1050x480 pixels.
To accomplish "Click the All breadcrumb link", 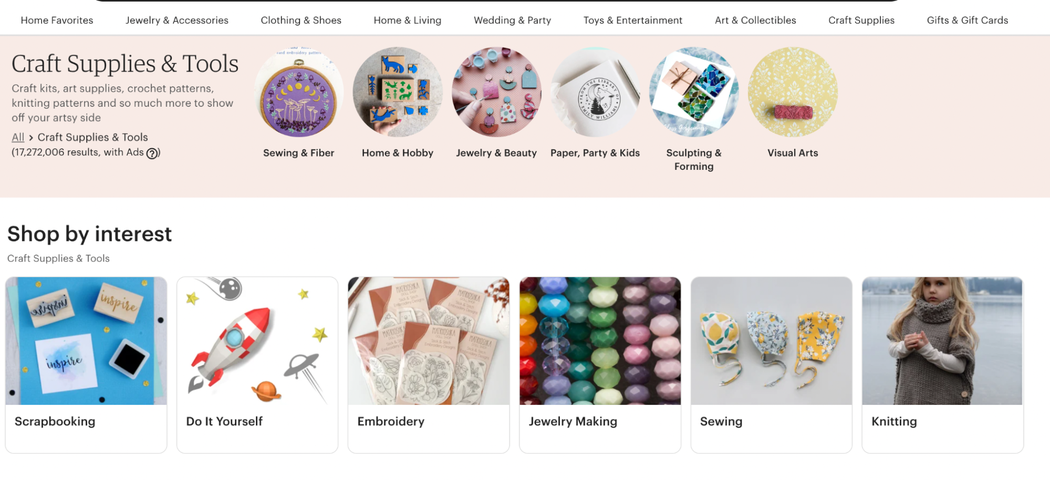I will [x=18, y=137].
